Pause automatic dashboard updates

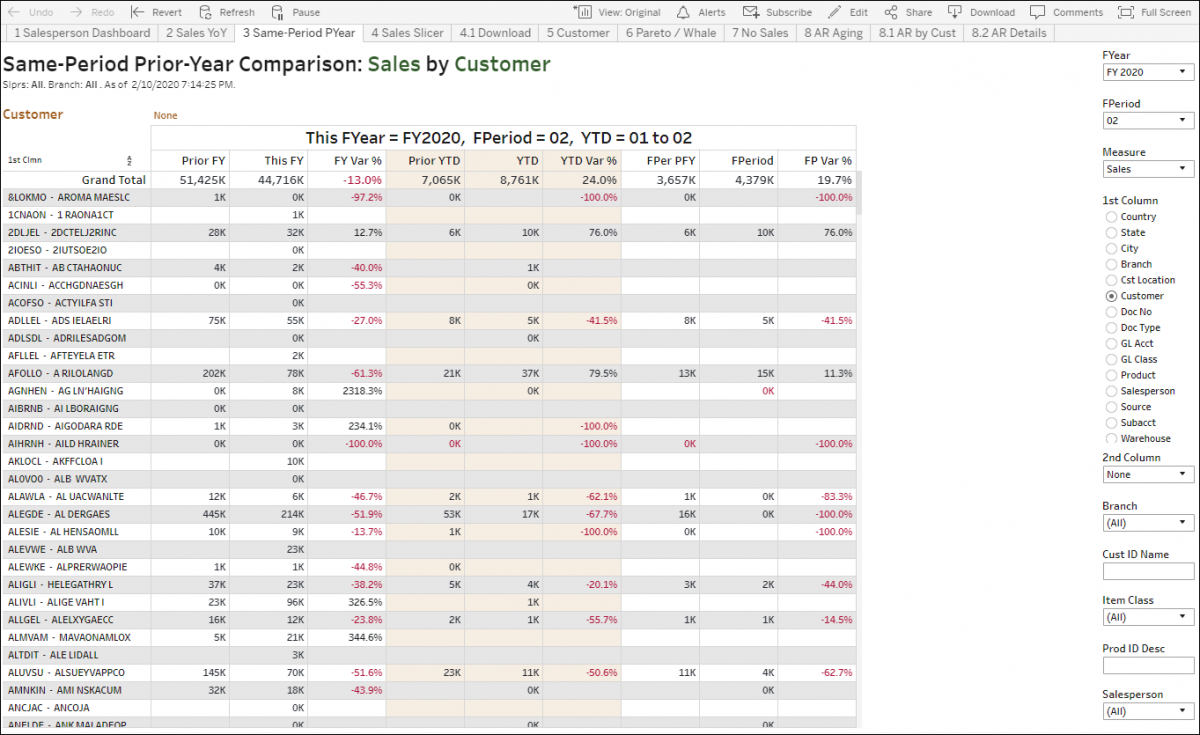288,12
